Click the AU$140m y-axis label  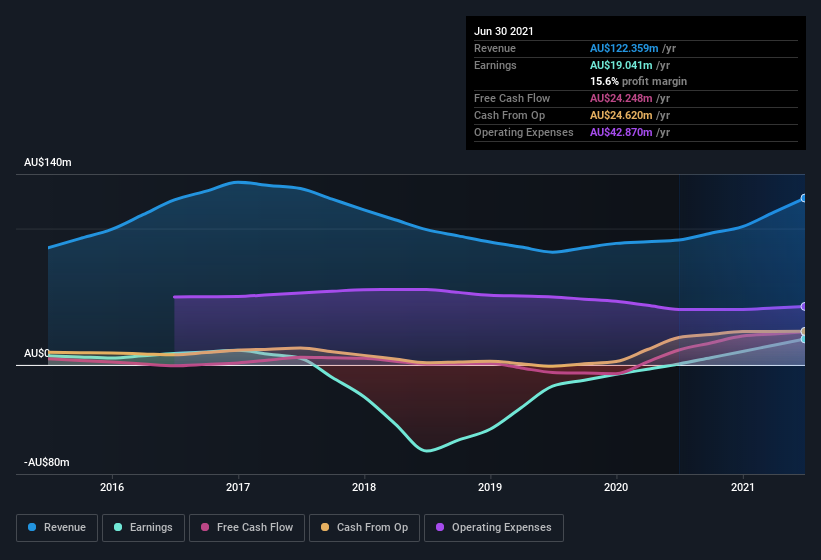pos(48,162)
